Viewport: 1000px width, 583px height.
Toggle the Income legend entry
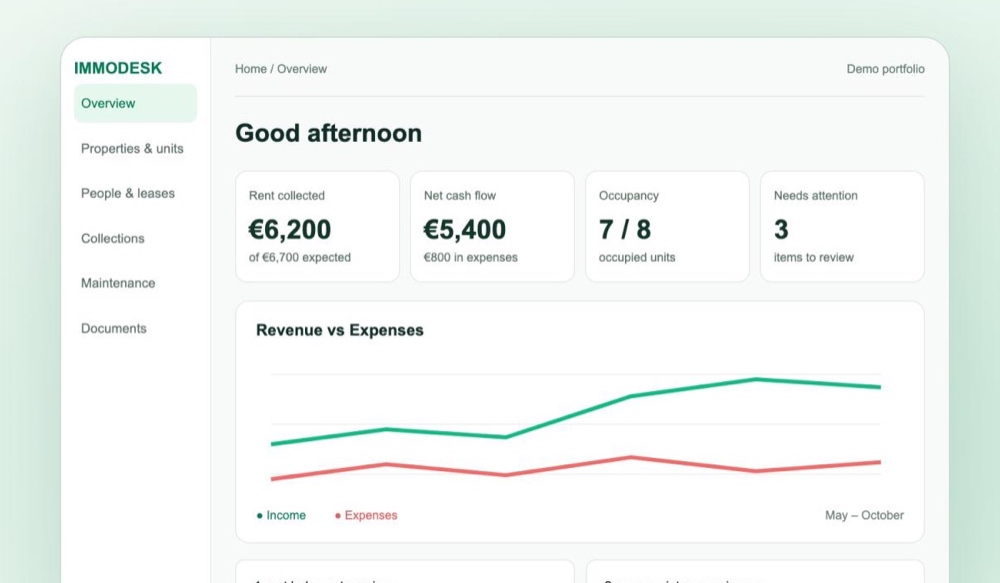[x=281, y=515]
